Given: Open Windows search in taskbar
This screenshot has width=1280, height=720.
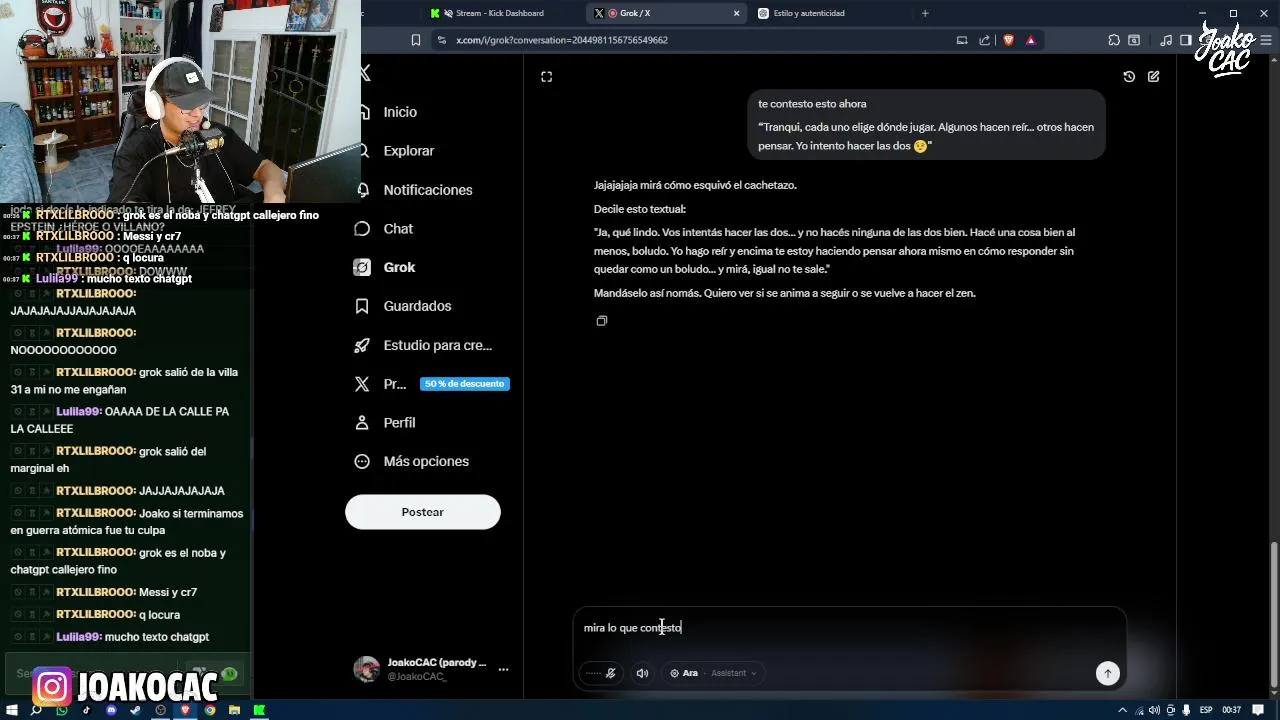Looking at the screenshot, I should (37, 710).
